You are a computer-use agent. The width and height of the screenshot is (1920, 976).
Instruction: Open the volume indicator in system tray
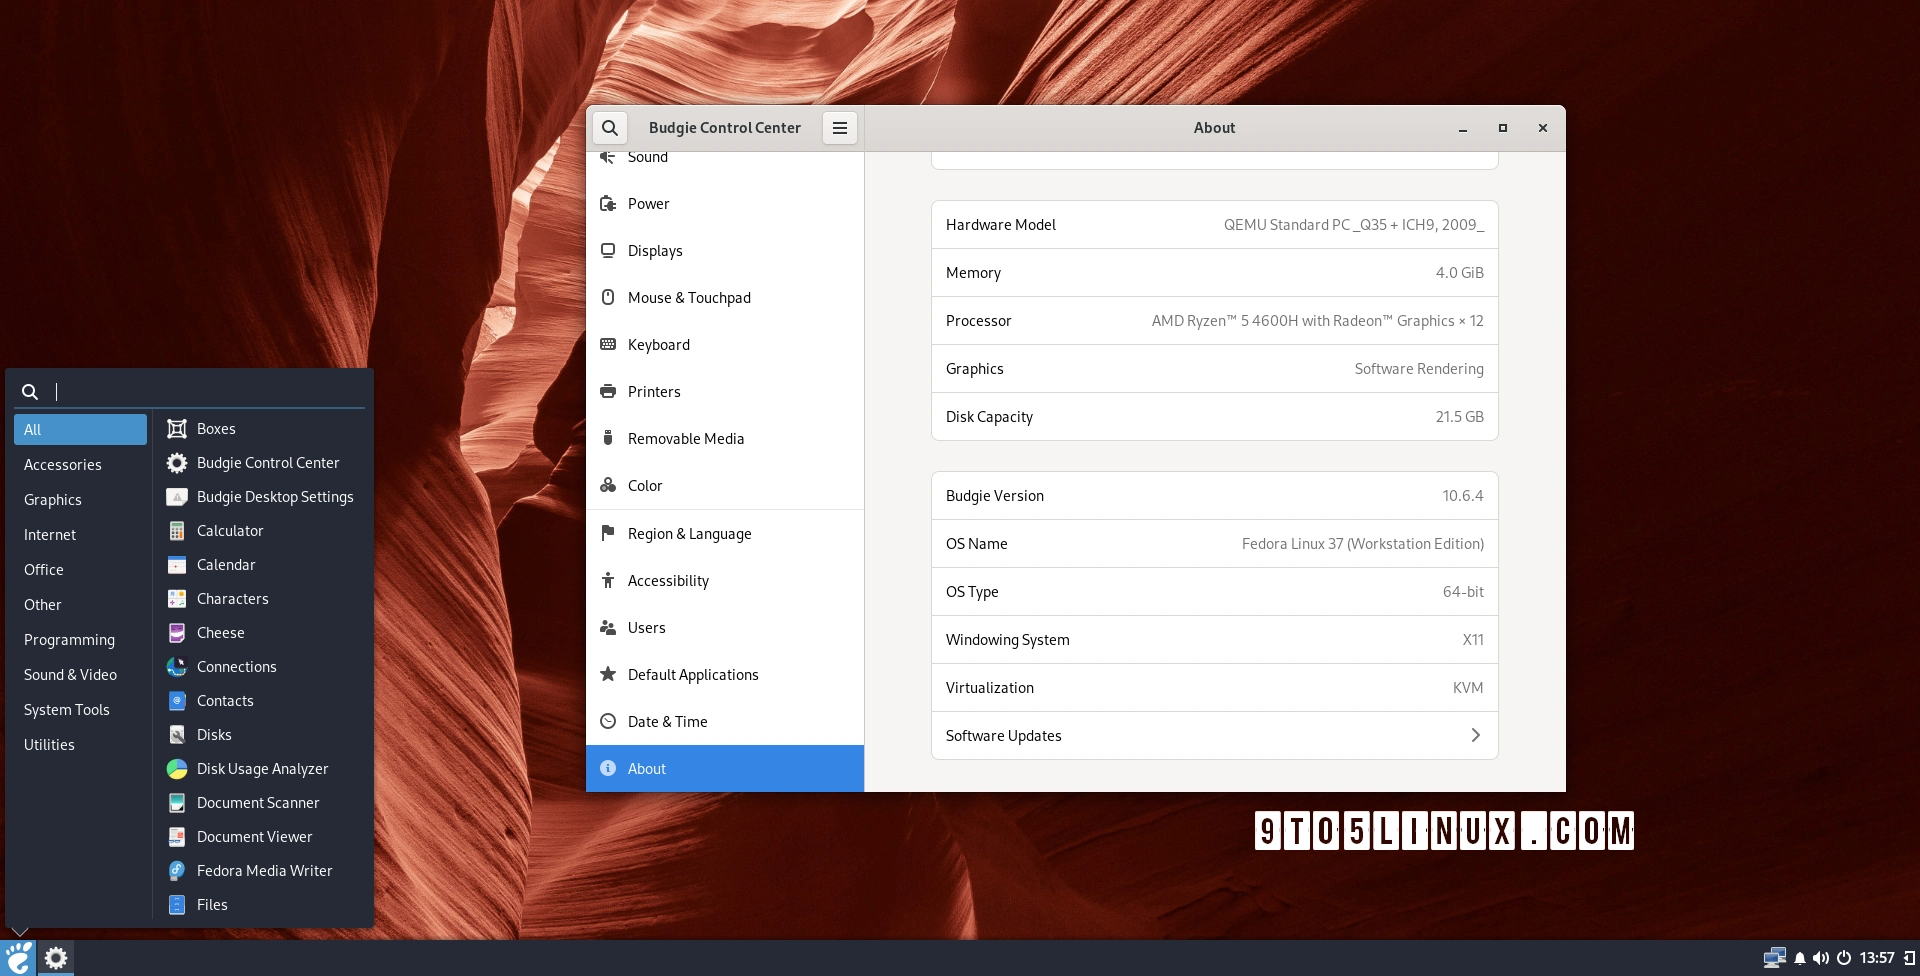point(1821,958)
